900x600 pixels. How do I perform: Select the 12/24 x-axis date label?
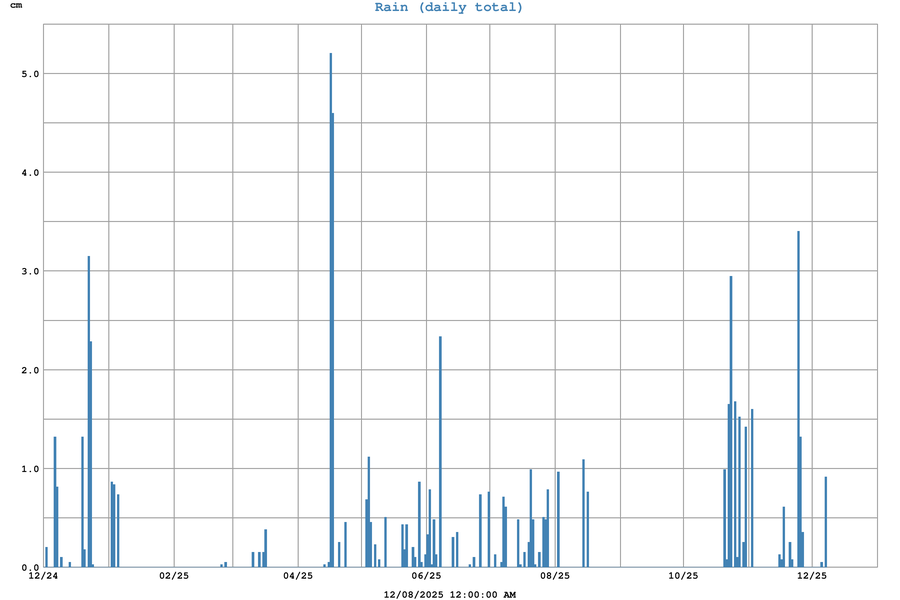(44, 576)
